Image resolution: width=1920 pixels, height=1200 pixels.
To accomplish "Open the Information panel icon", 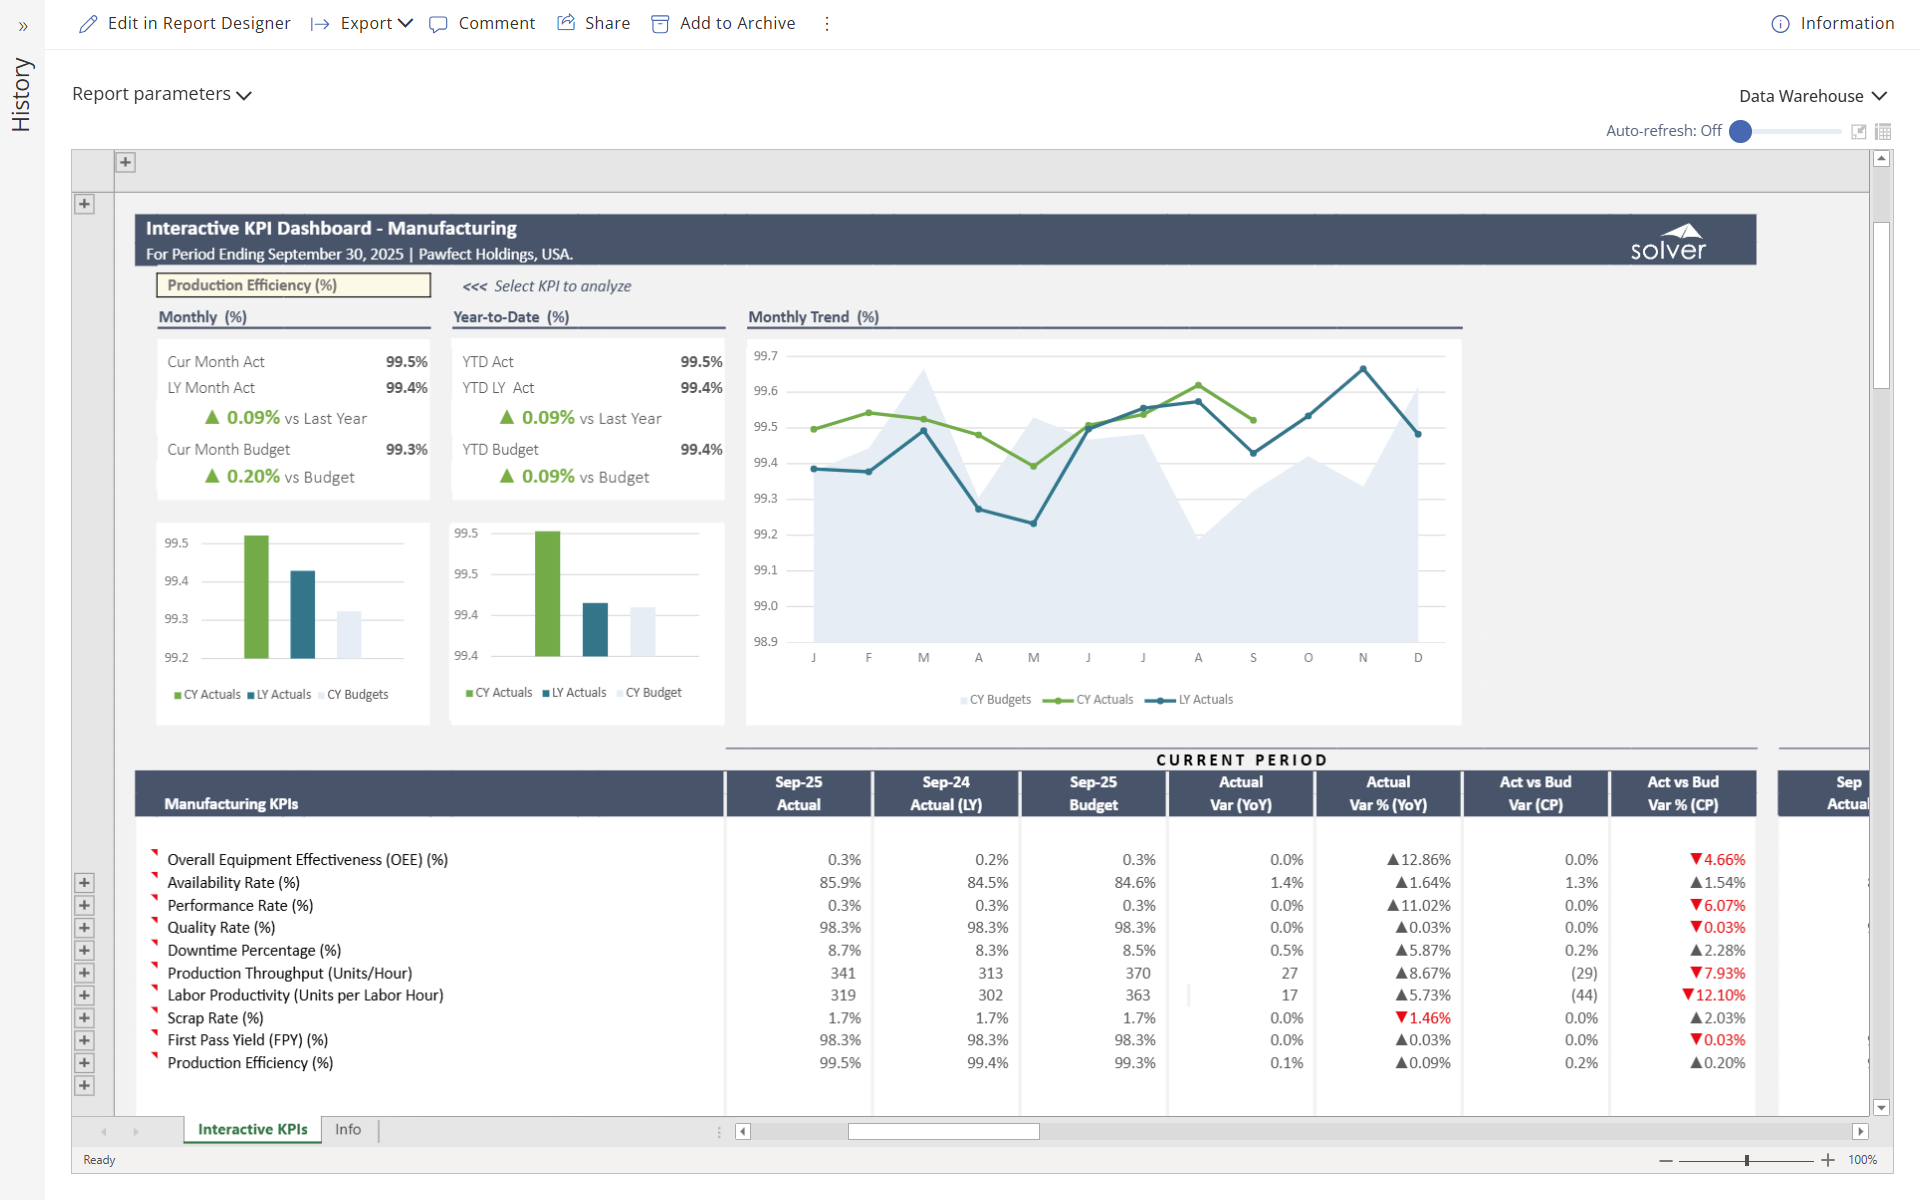I will click(1780, 24).
